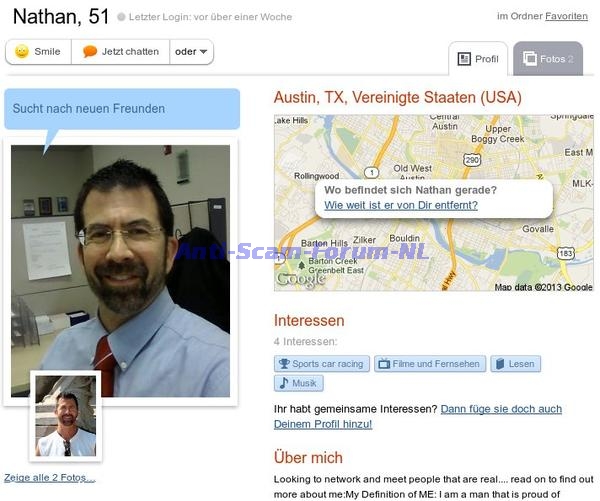Click 'Dann füge sie doch auch' link
Viewport: 600px width, 501px height.
501,409
